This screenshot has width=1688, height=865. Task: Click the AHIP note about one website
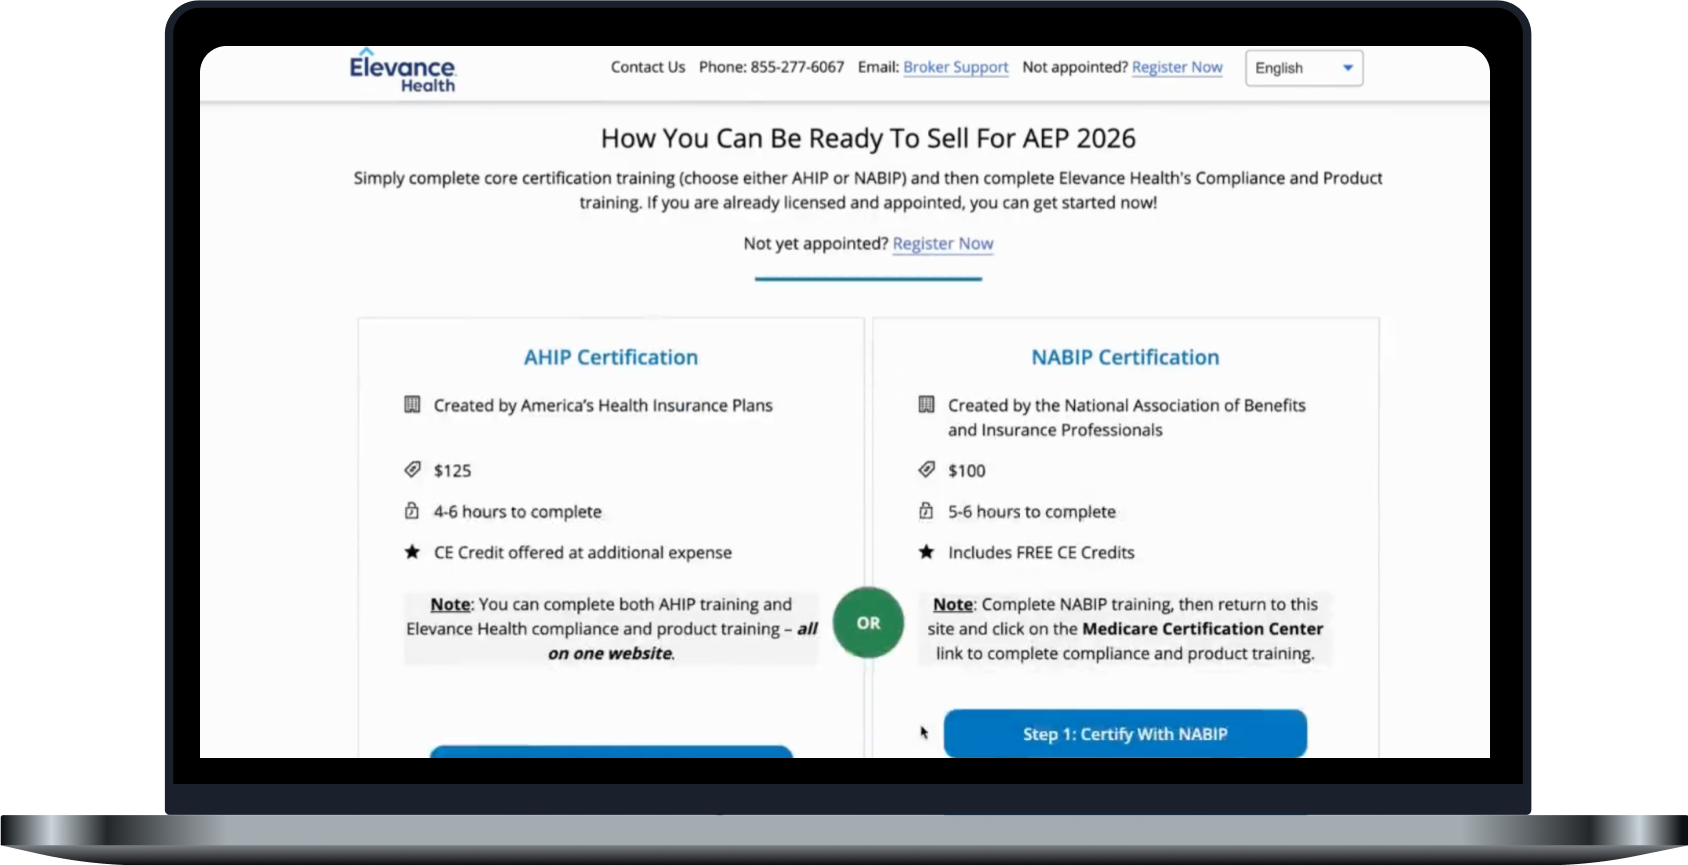611,629
